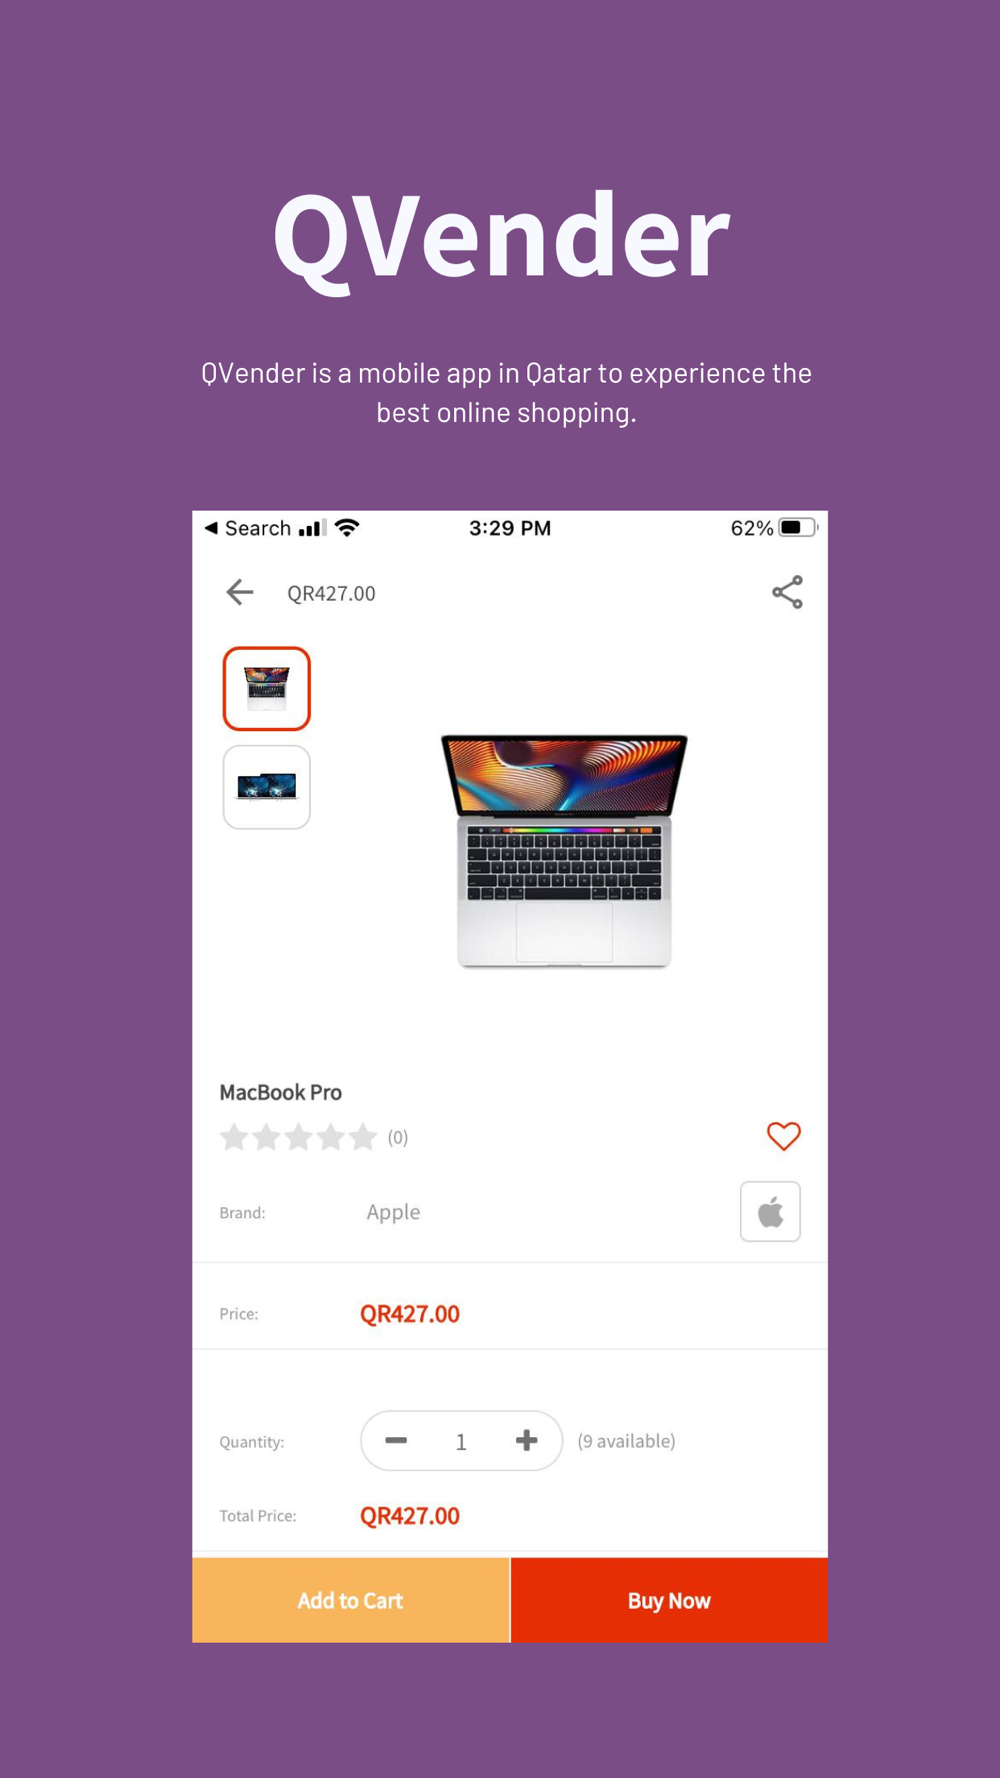The image size is (1000, 1778).
Task: Select the first MacBook thumbnail
Action: click(267, 689)
